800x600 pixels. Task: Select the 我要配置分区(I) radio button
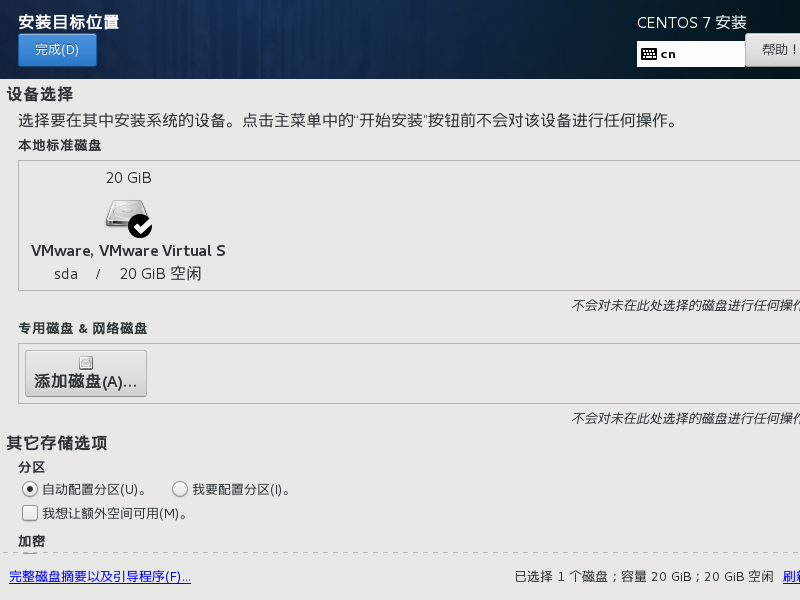tap(180, 489)
